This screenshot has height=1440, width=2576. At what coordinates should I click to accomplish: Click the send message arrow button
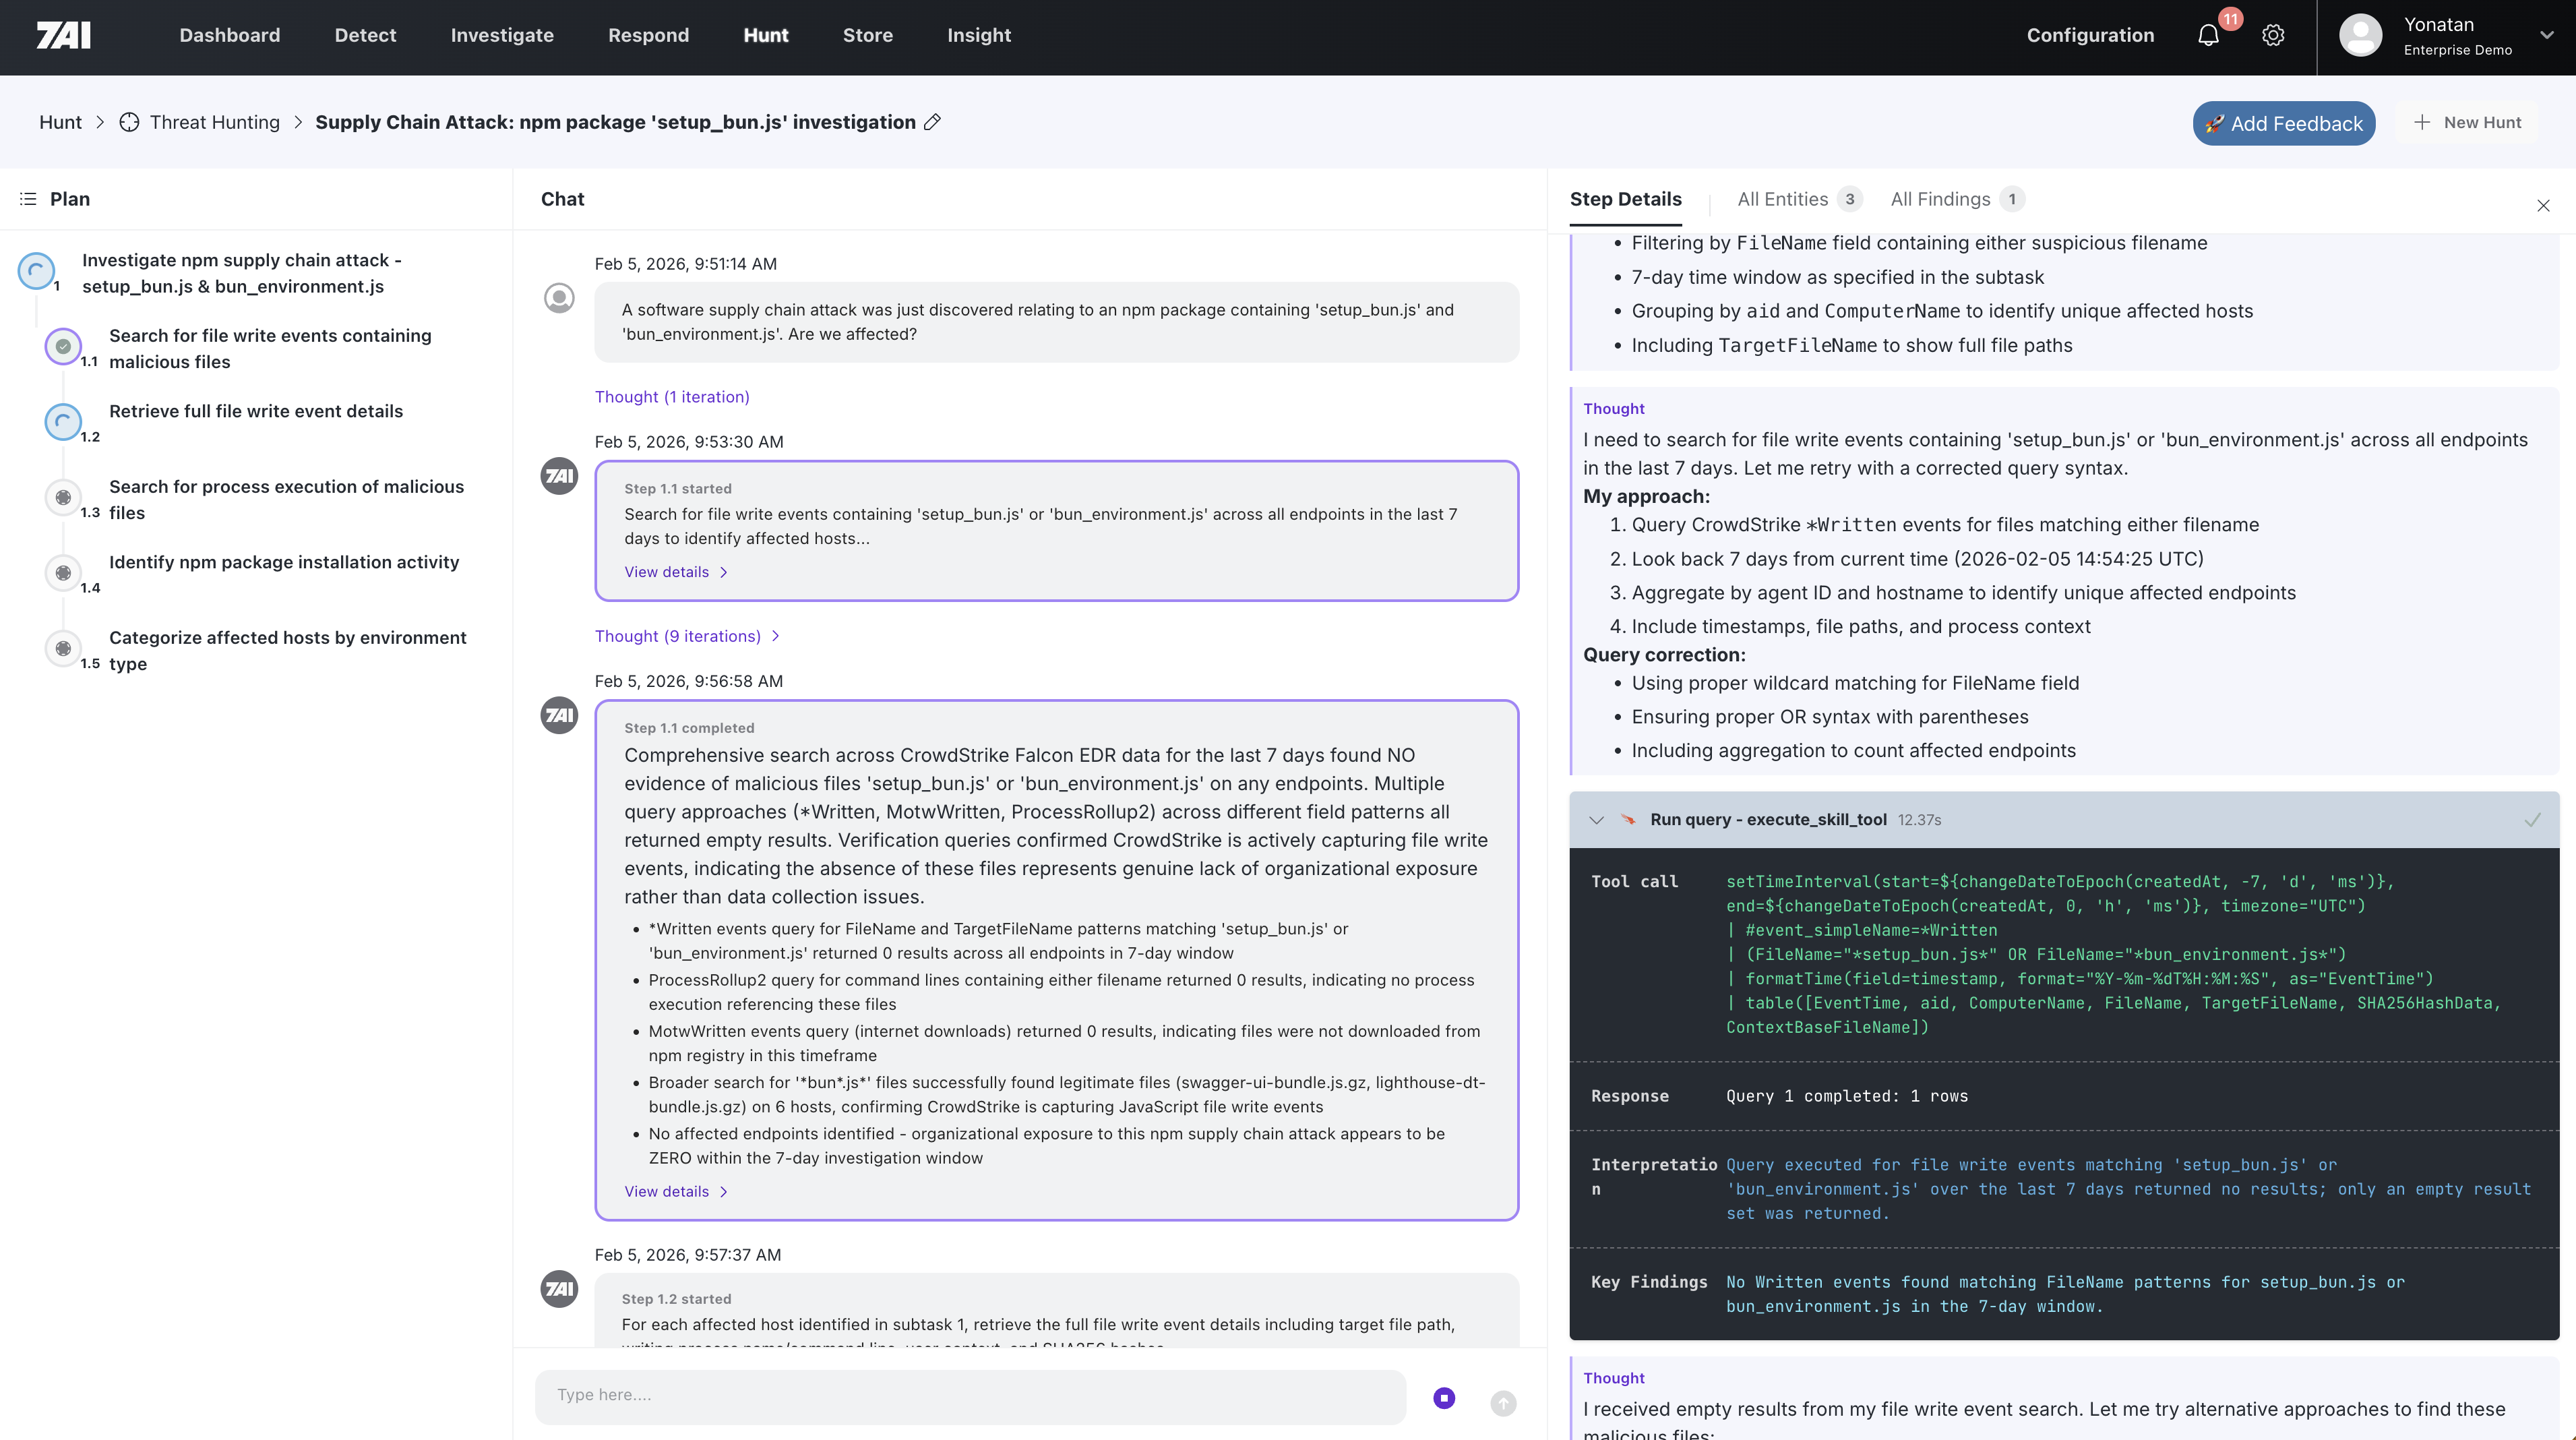pos(1503,1403)
